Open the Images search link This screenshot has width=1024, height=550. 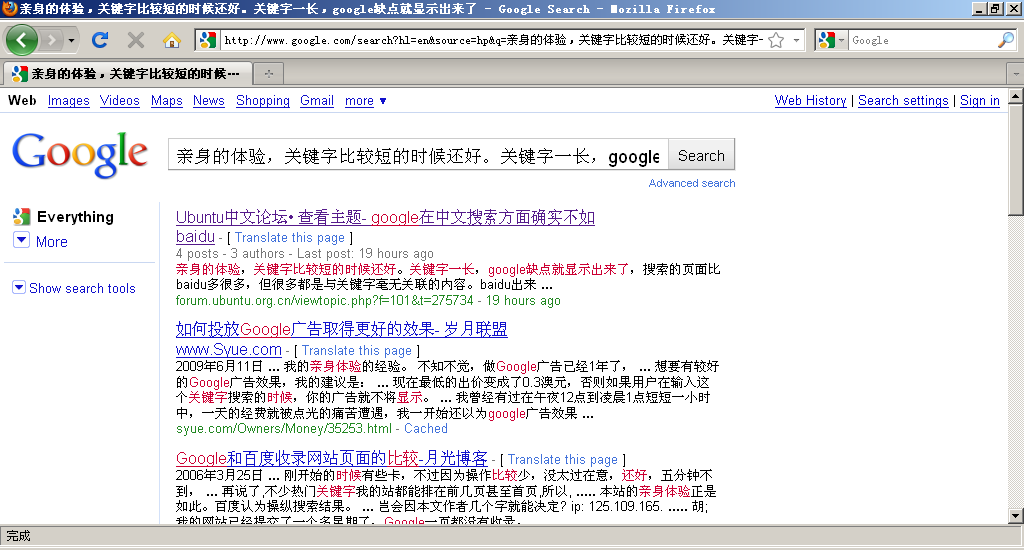point(69,101)
